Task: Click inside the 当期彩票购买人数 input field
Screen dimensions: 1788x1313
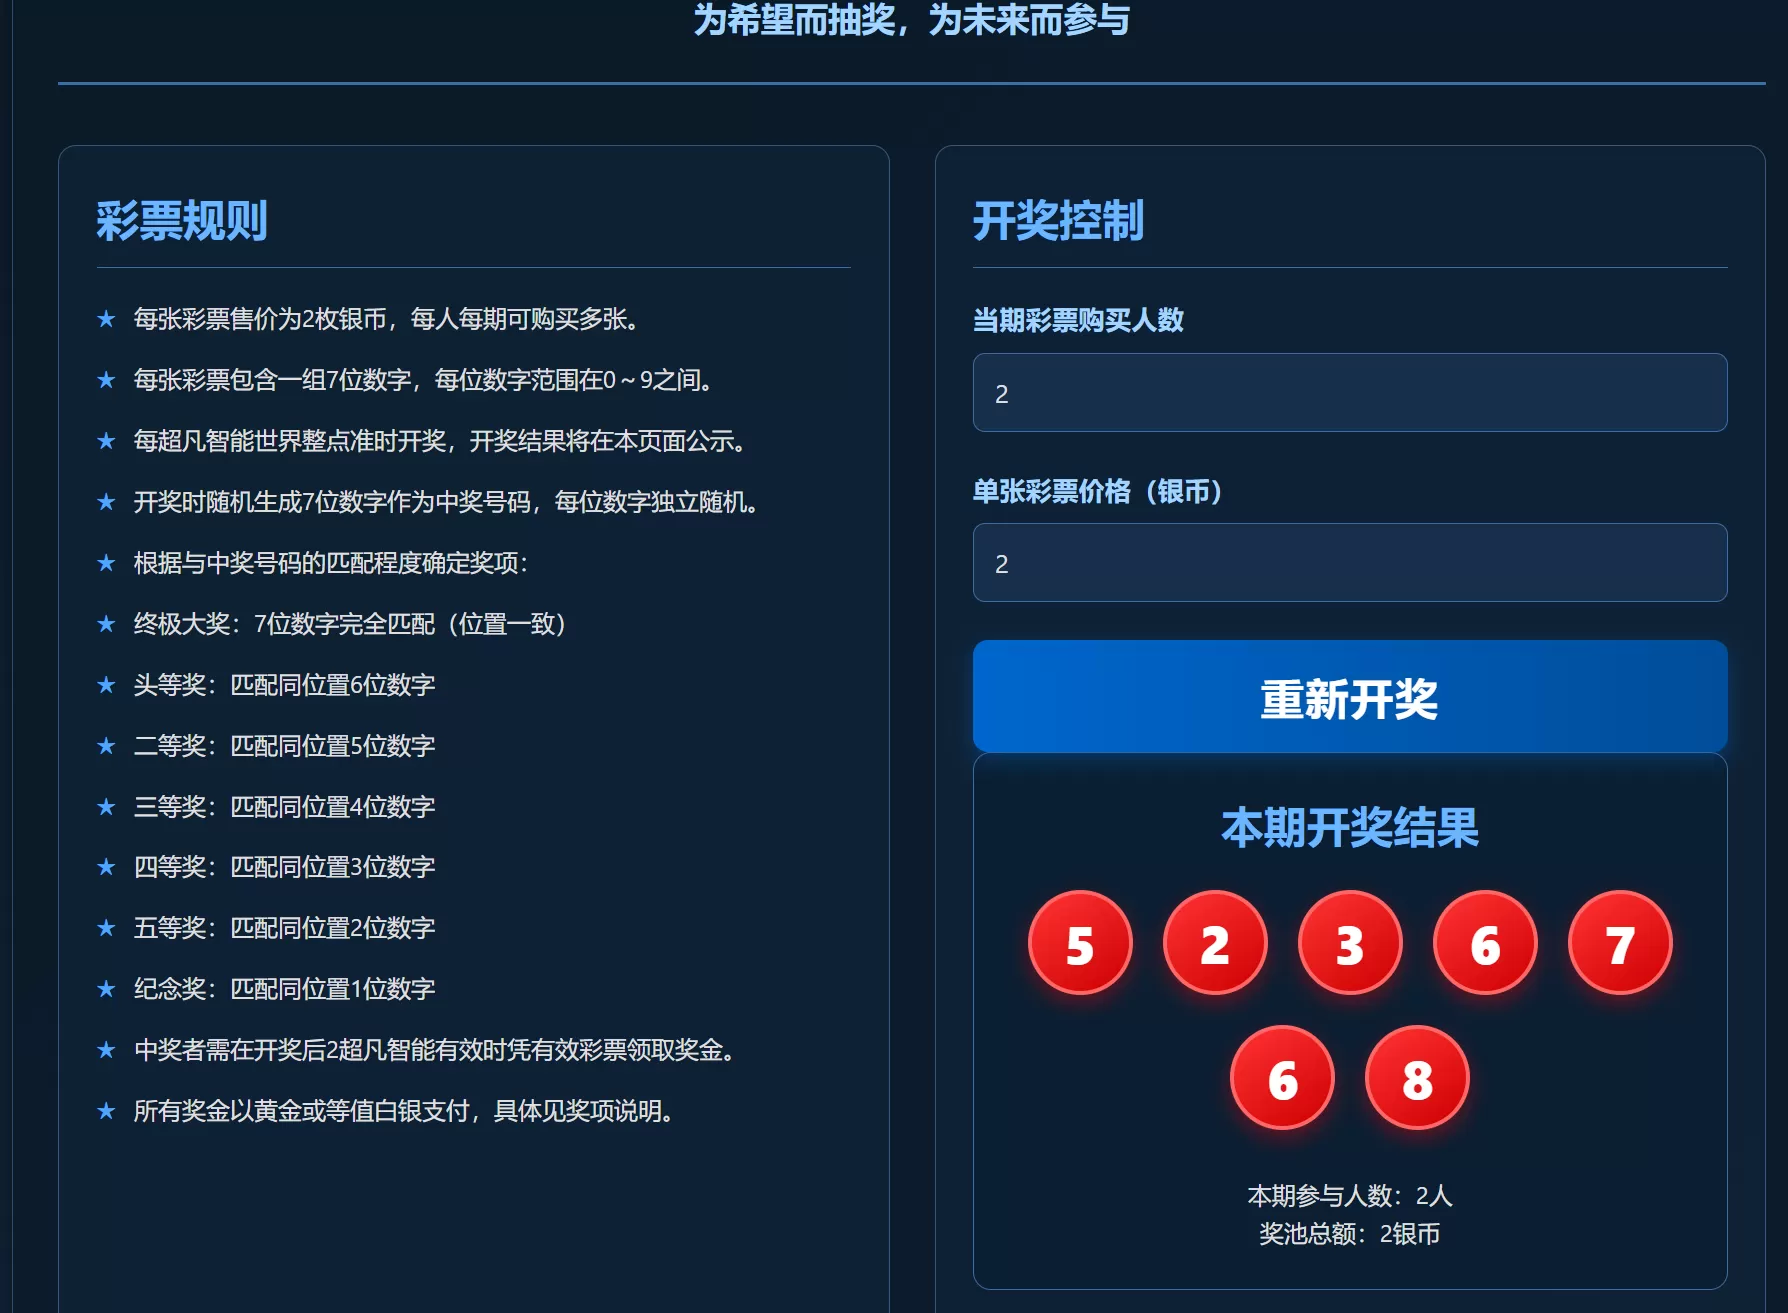Action: 1349,393
